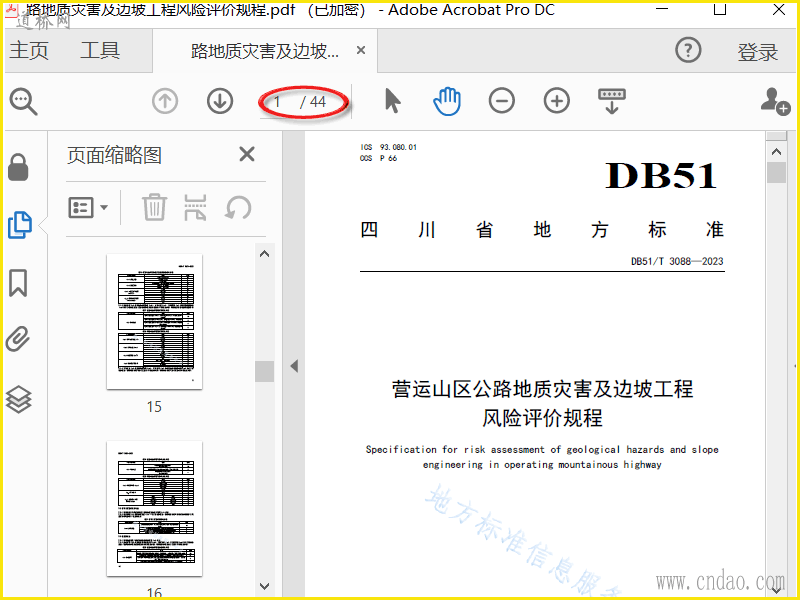The height and width of the screenshot is (600, 800).
Task: Click the 页面缩略图 panel title
Action: [114, 155]
